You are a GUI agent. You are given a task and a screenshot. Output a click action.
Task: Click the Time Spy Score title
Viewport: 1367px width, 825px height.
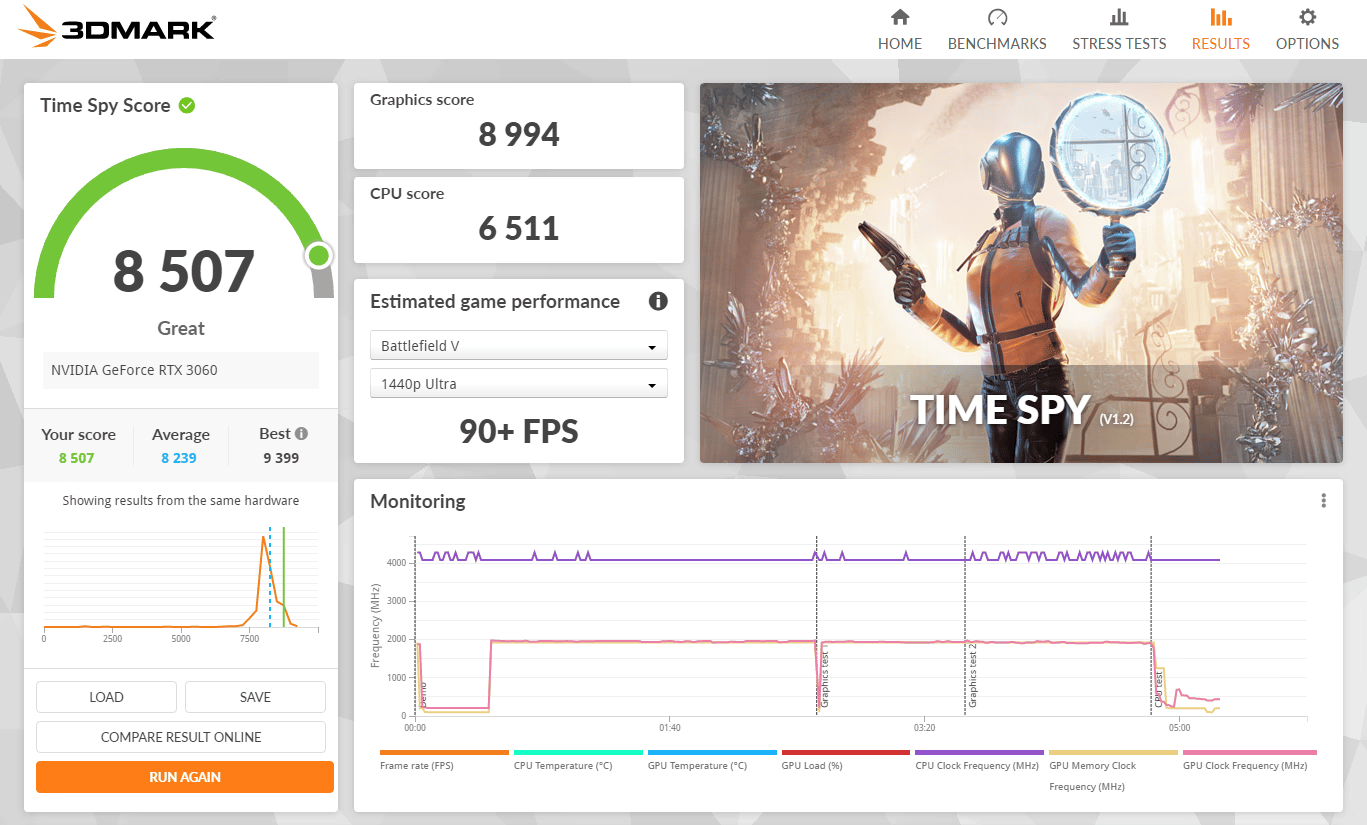(x=105, y=105)
